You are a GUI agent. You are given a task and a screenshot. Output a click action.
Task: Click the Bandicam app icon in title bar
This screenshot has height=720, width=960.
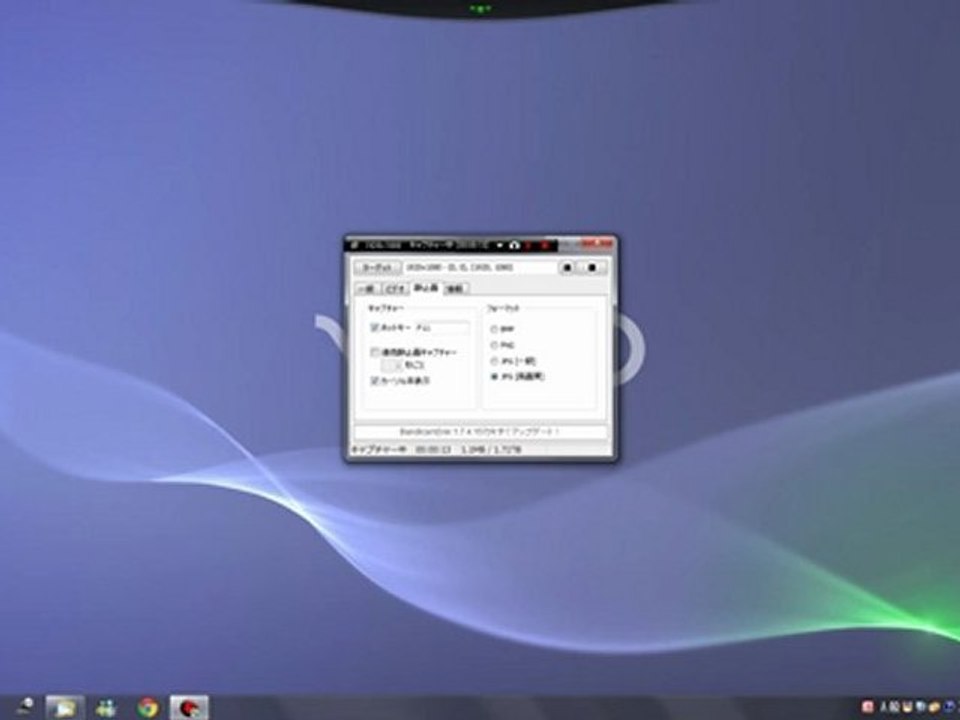tap(355, 246)
